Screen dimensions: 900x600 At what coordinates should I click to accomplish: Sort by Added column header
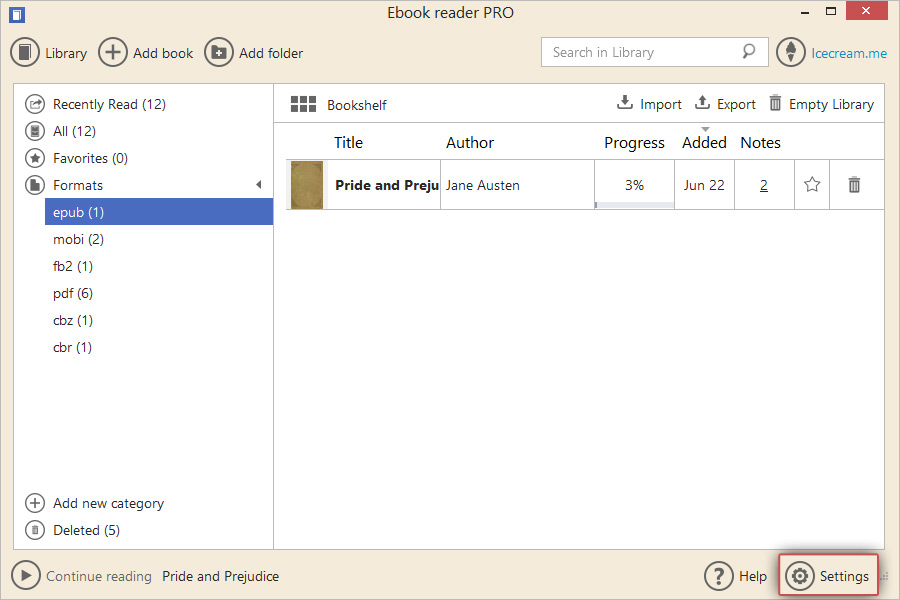click(x=704, y=142)
